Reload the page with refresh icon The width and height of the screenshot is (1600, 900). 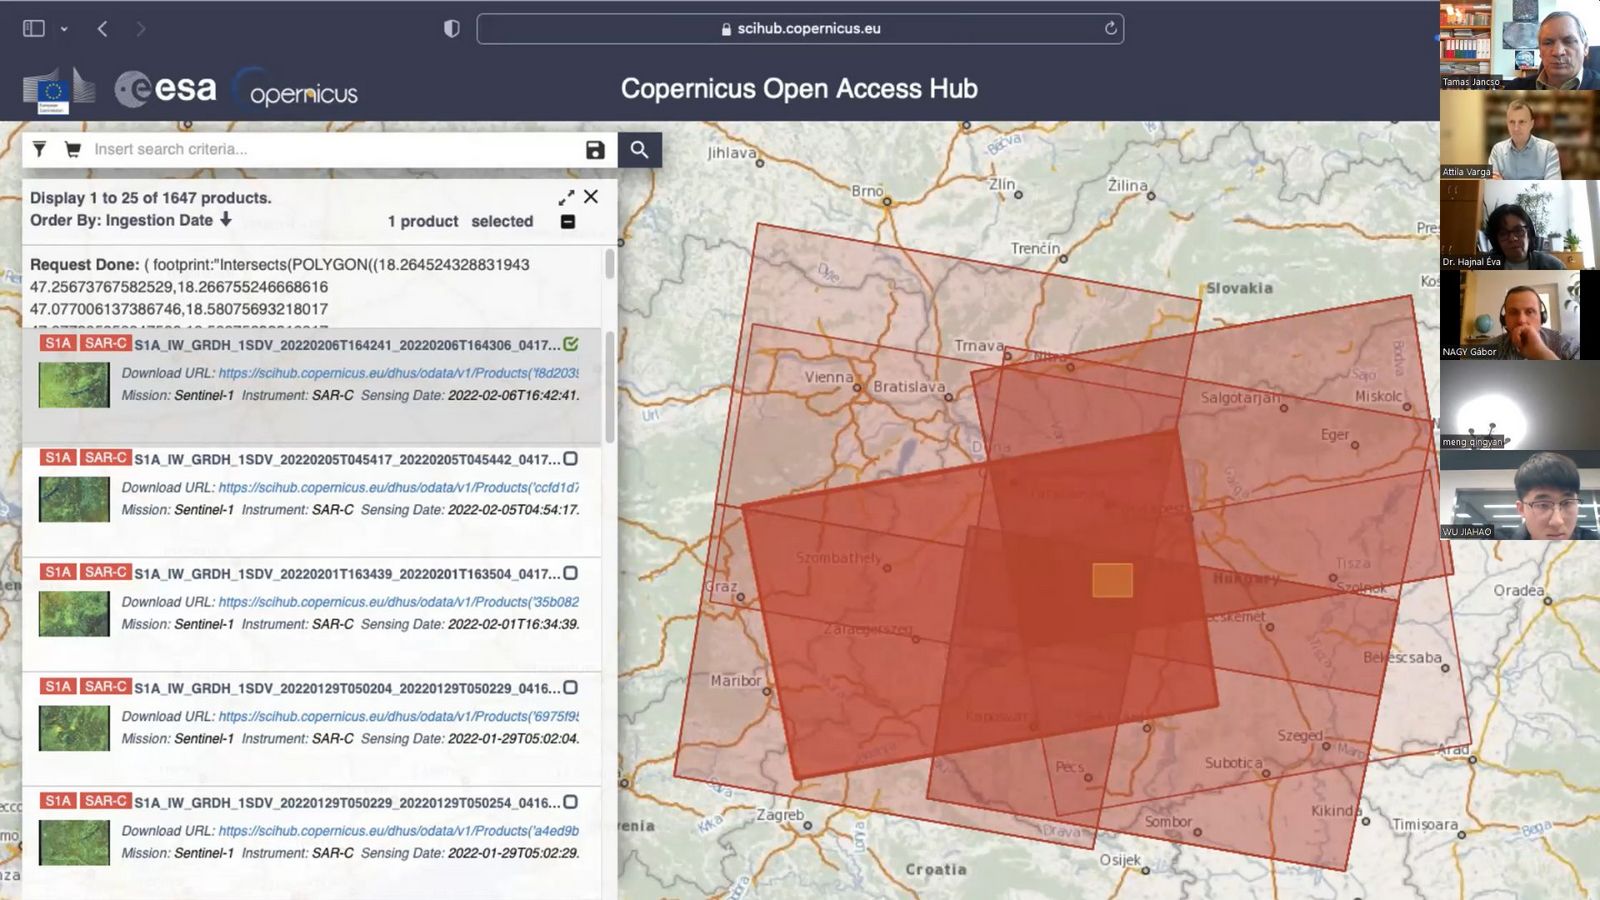point(1110,28)
